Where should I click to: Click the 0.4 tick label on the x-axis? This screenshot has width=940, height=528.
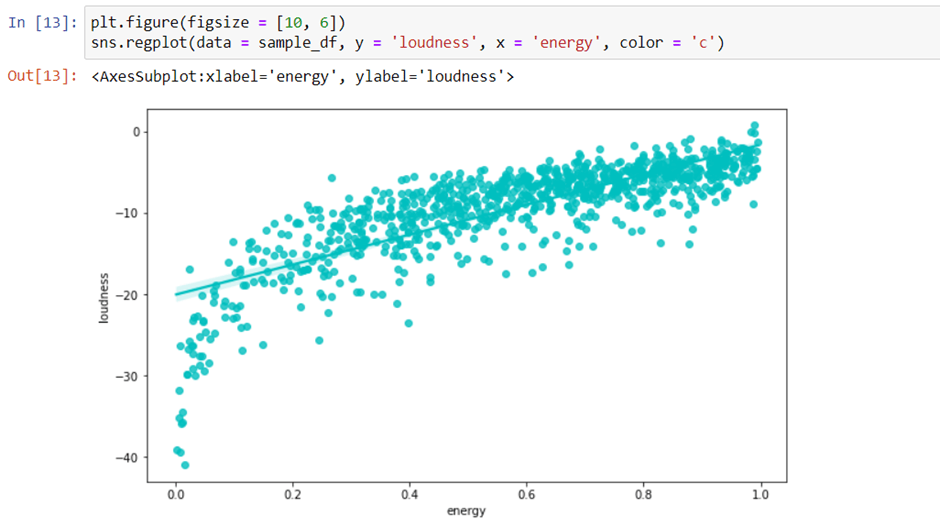point(409,494)
